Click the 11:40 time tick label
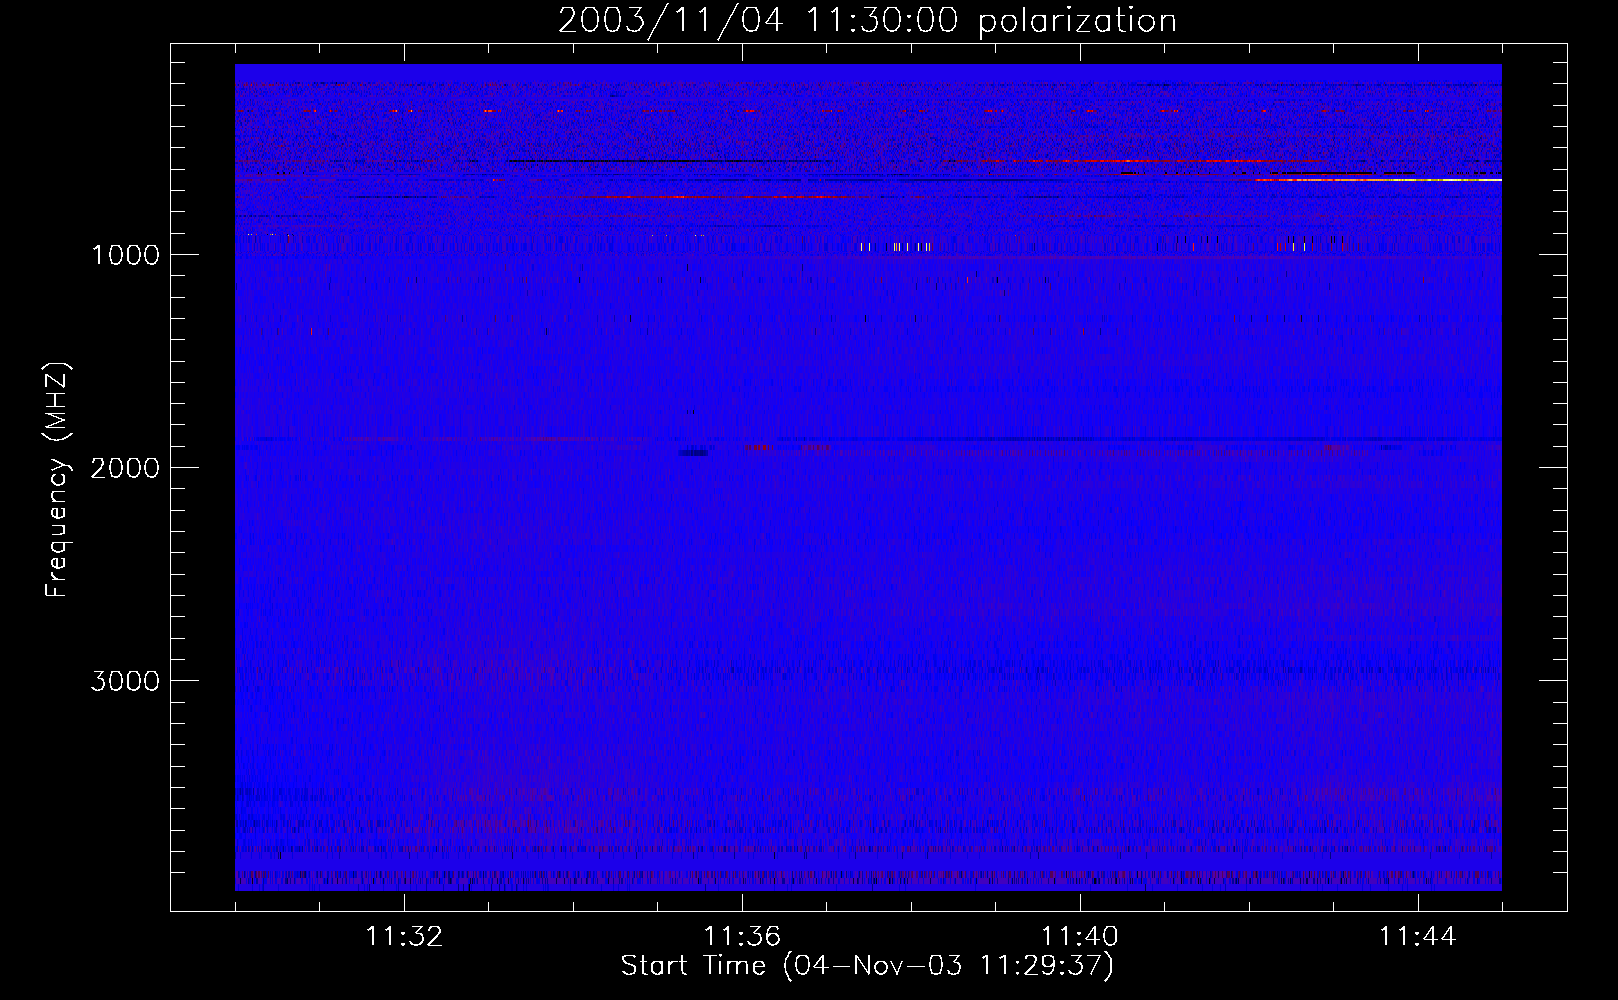Screen dimensions: 1618x1000 coord(1080,937)
